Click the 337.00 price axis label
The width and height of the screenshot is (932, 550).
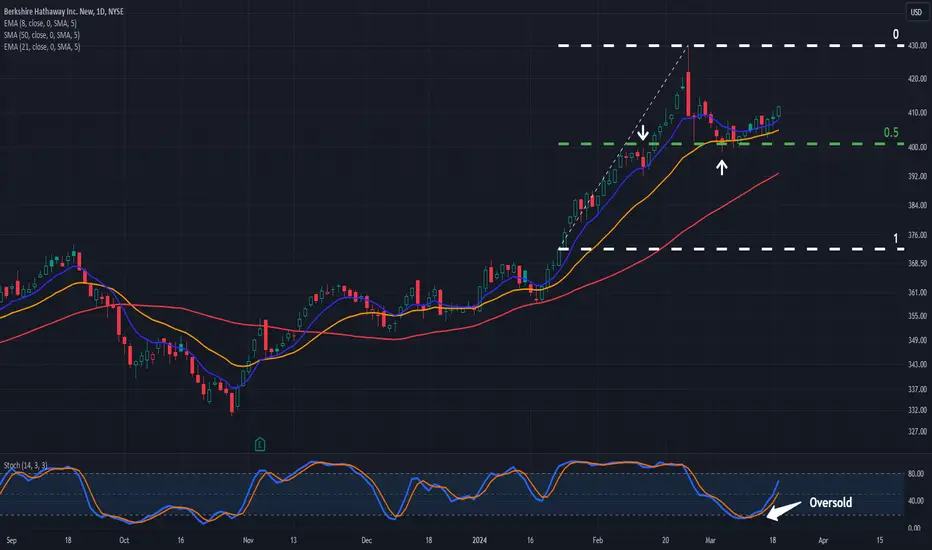[x=917, y=389]
